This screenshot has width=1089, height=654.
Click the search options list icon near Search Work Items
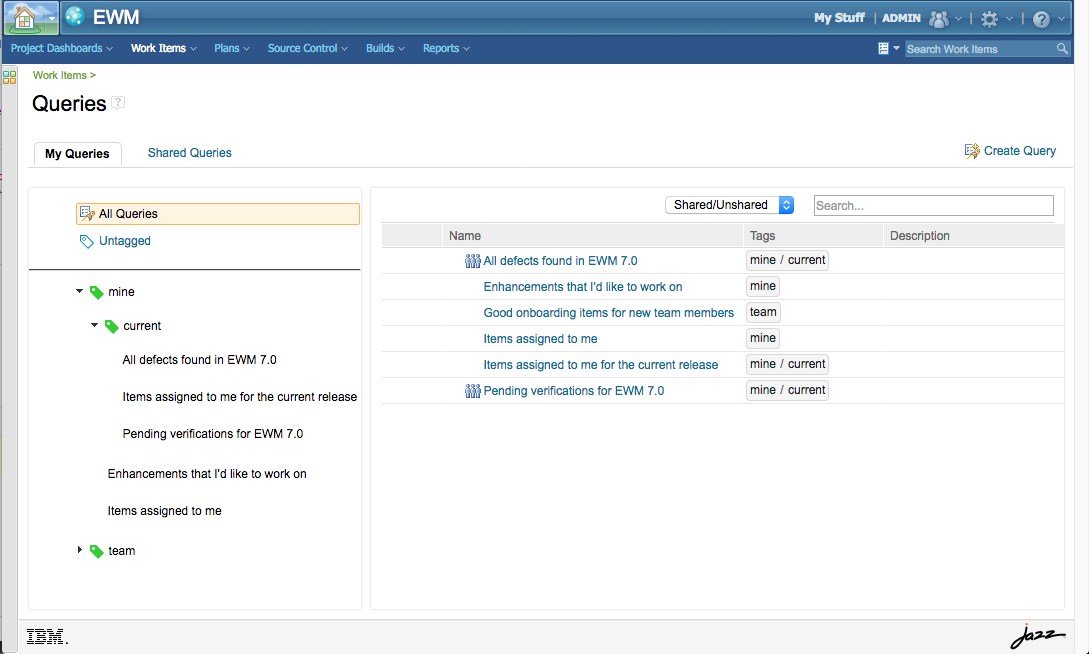coord(884,48)
